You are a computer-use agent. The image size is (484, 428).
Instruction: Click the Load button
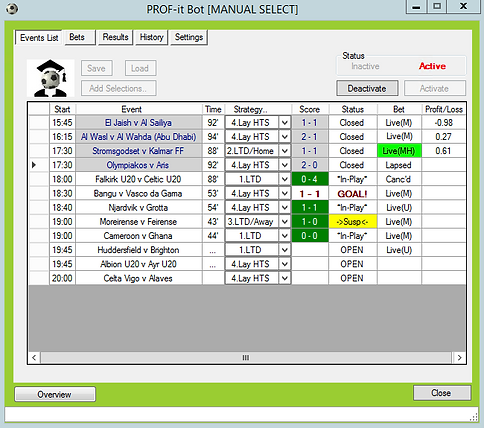click(140, 68)
